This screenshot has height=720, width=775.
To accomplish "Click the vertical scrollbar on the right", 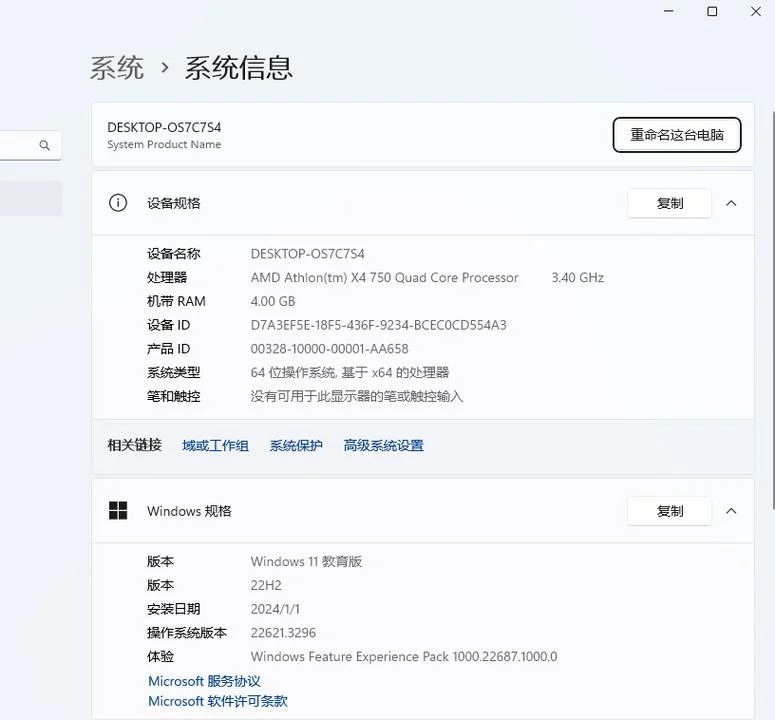I will 773,310.
